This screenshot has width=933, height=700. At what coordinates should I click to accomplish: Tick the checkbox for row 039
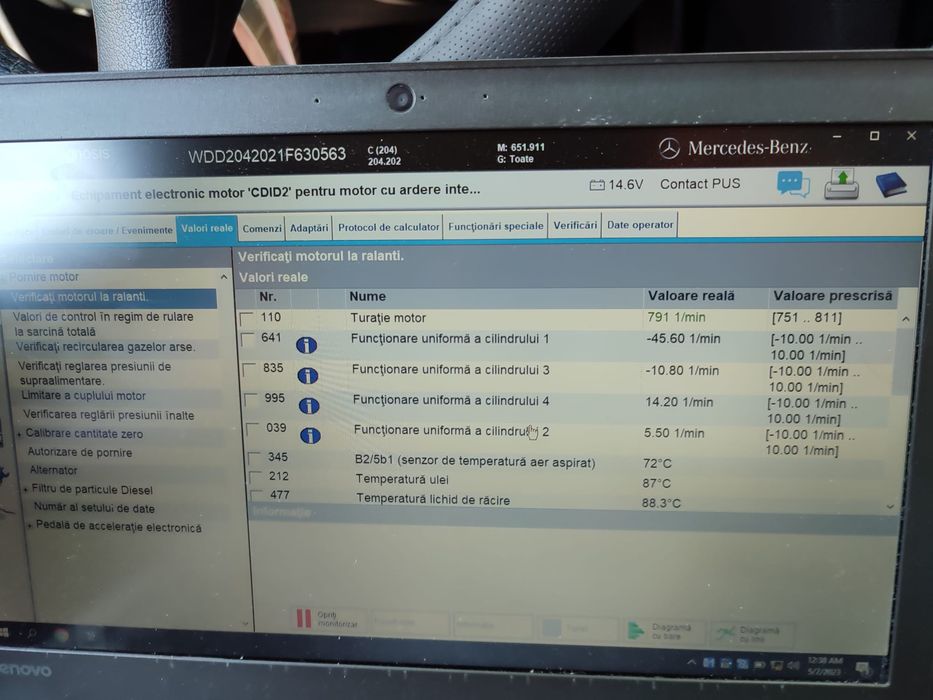(253, 429)
